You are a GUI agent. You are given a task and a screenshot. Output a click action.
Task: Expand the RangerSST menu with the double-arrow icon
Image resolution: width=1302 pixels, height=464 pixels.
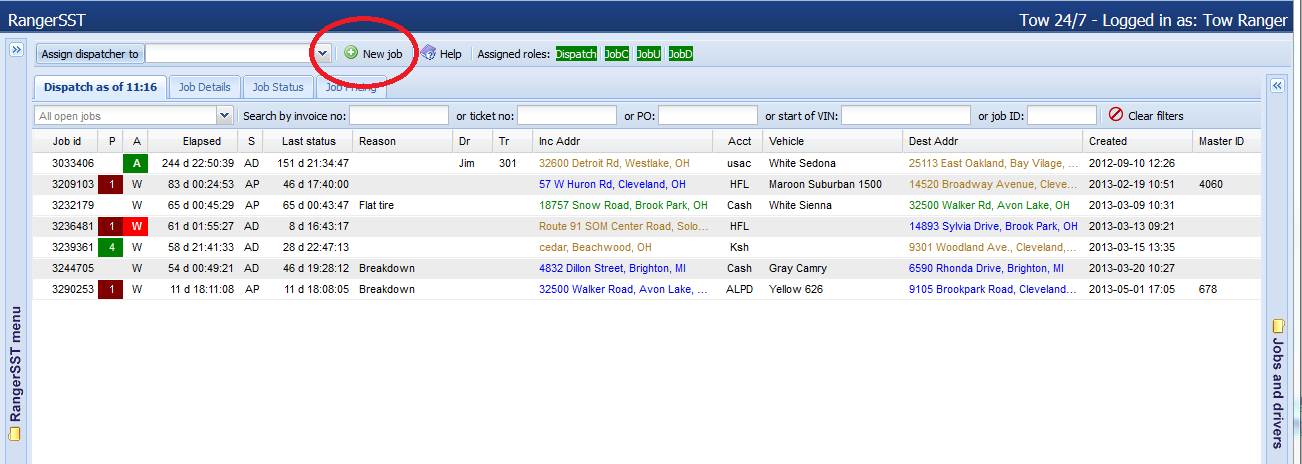16,49
